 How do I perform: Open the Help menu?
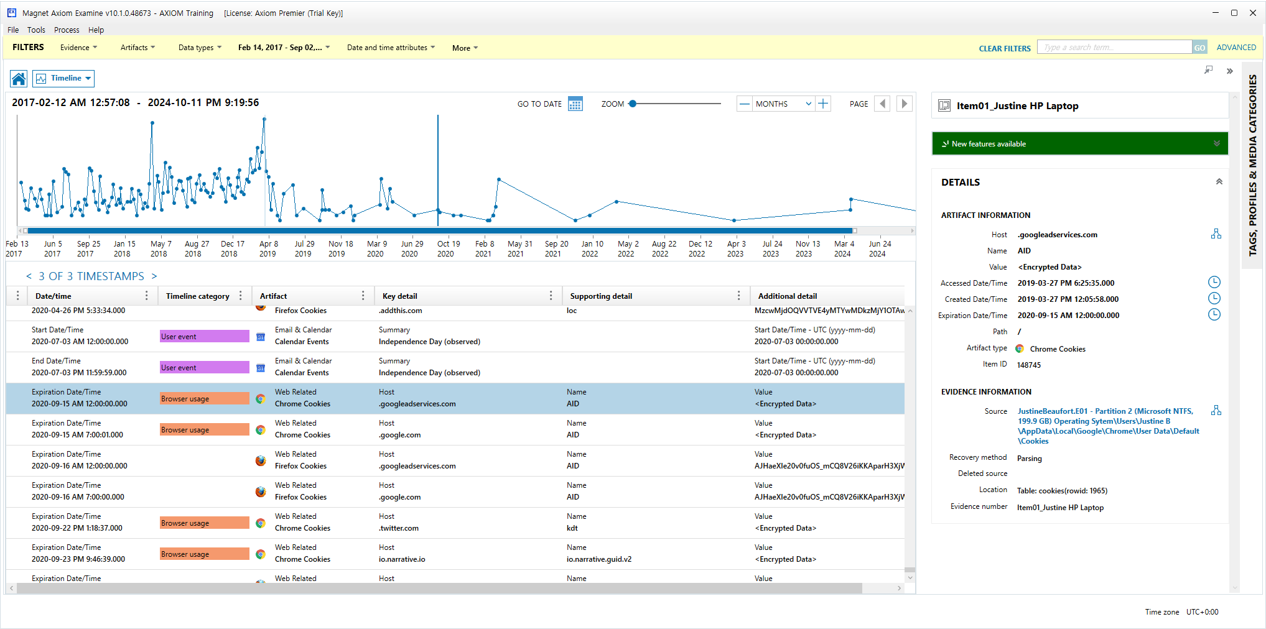(96, 30)
